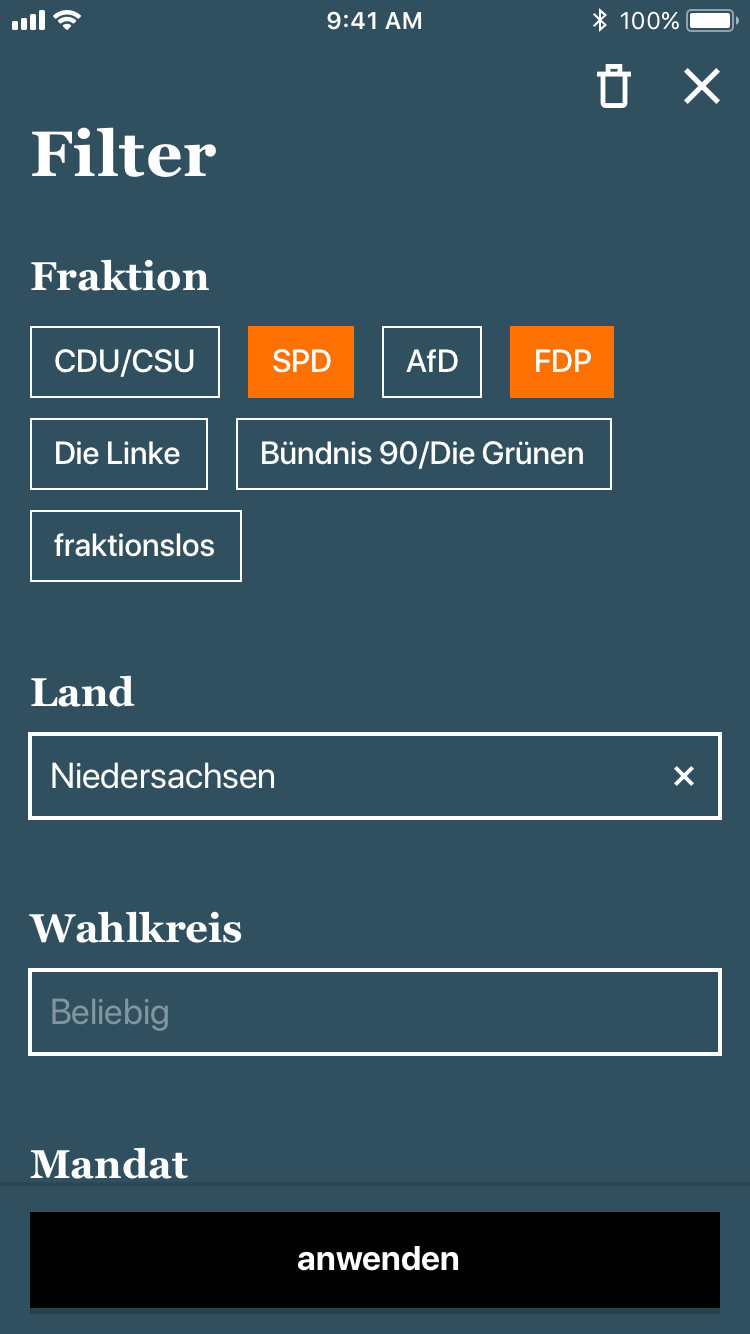Clear the Niedersachsen selection
750x1334 pixels.
684,776
